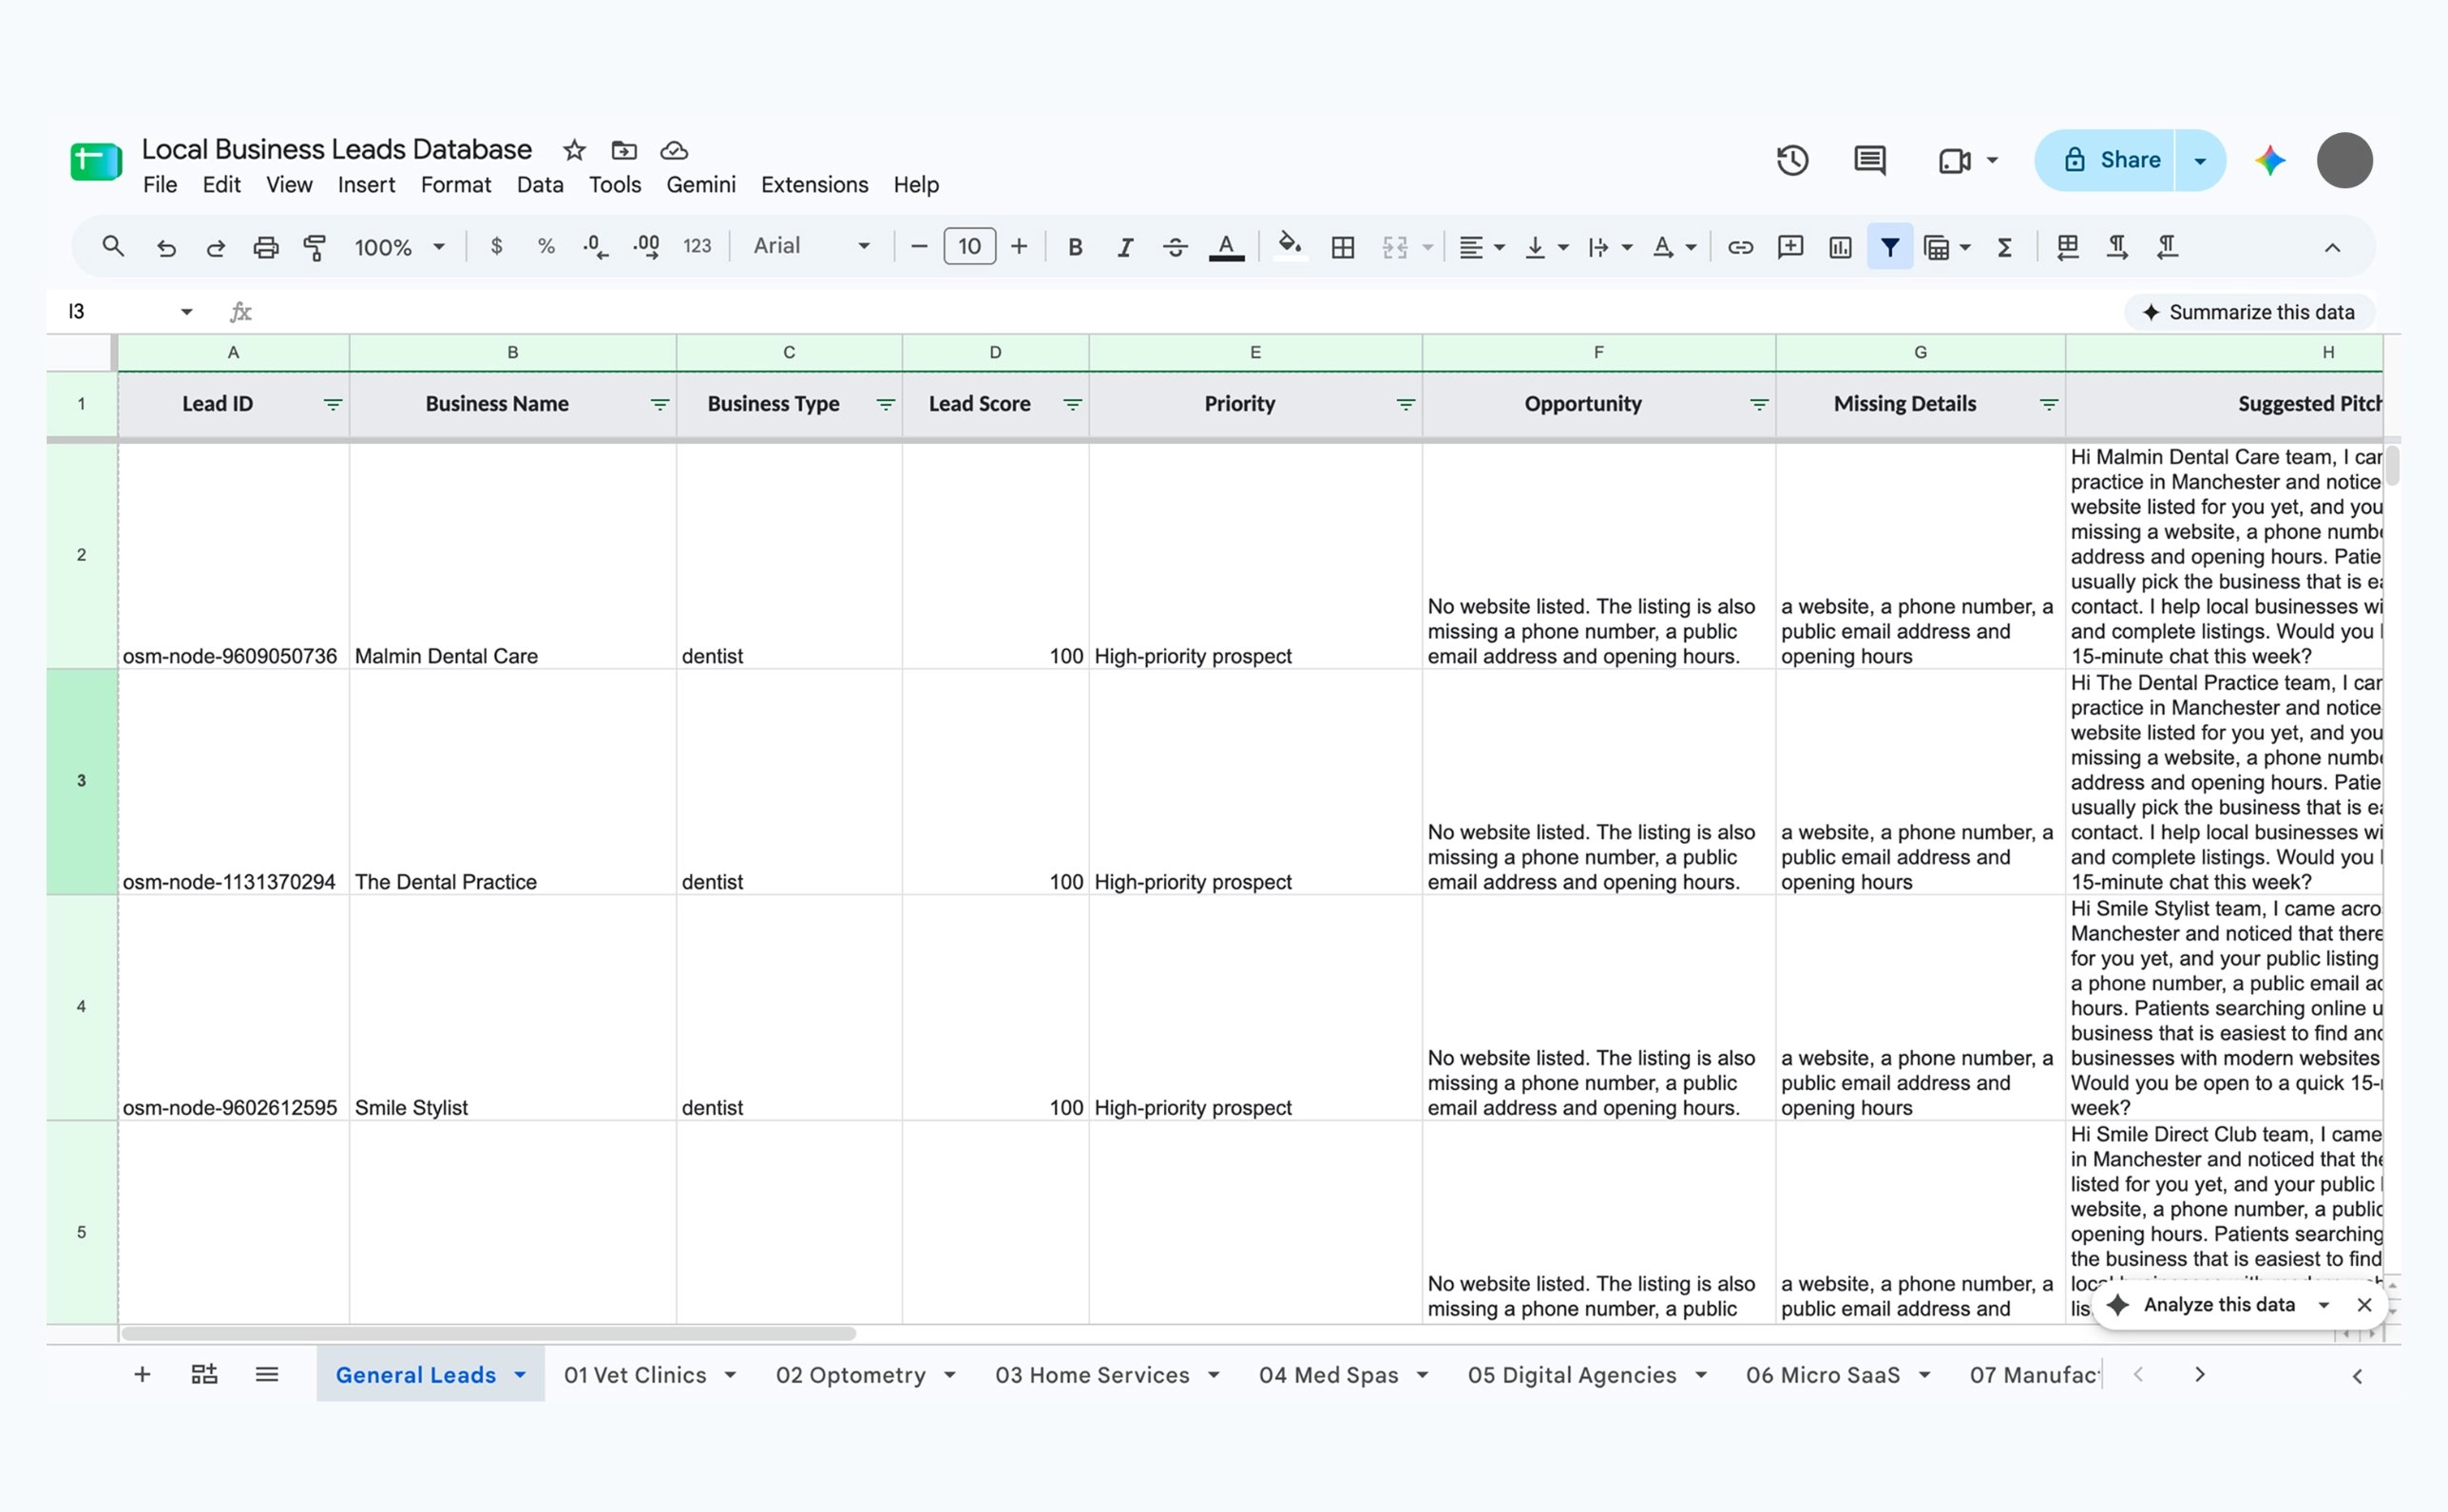Screen dimensions: 2448x1512
Task: Apply percent format icon
Action: pos(546,246)
